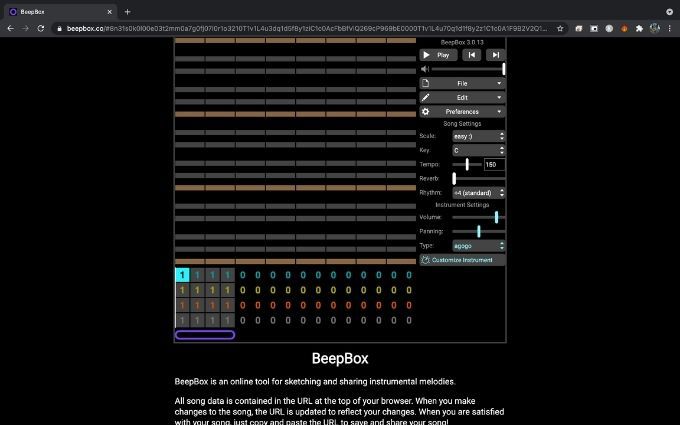Image resolution: width=680 pixels, height=425 pixels.
Task: Click the Song Settings label
Action: [462, 124]
